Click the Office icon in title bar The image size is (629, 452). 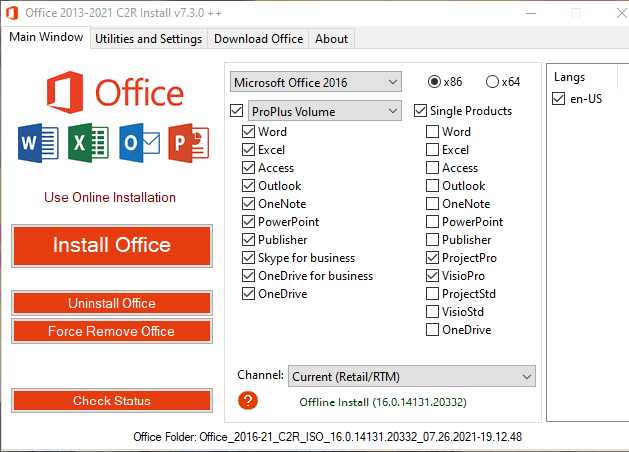click(x=12, y=13)
